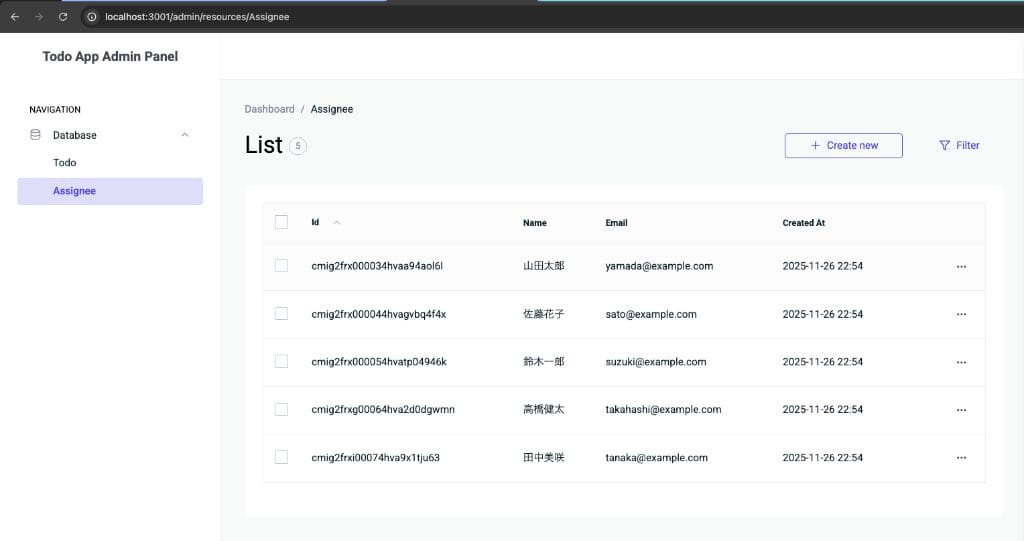The width and height of the screenshot is (1024, 541).
Task: Click email suzuki@example.com
Action: click(x=656, y=362)
